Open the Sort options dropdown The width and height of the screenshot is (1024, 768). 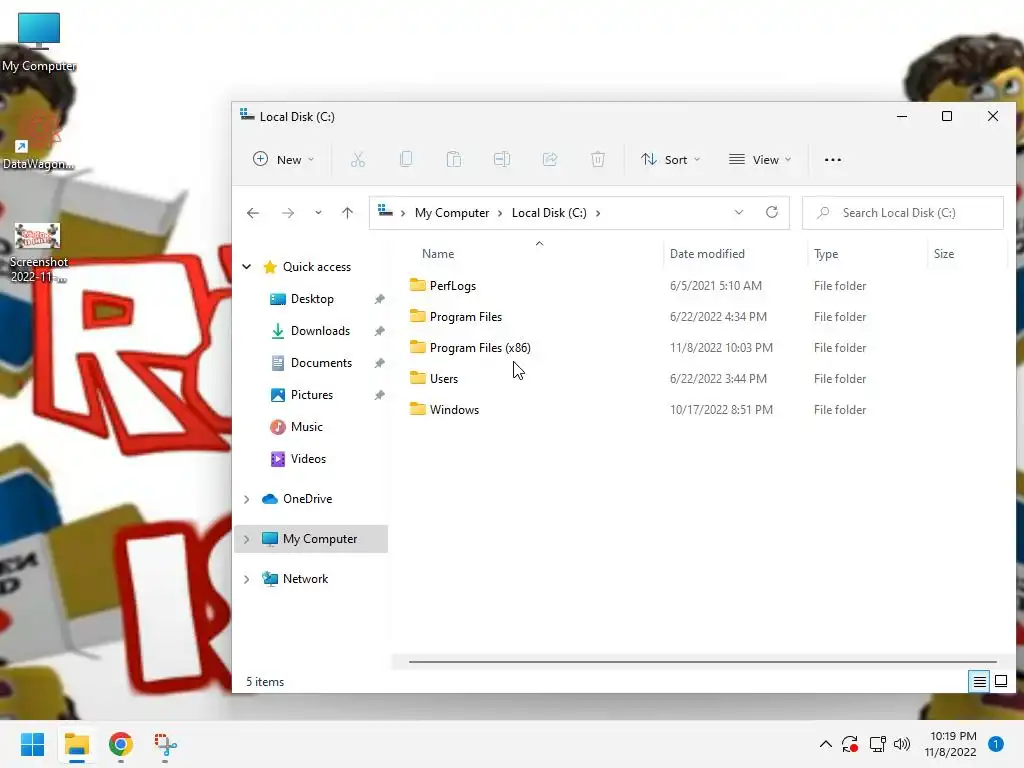click(x=671, y=159)
